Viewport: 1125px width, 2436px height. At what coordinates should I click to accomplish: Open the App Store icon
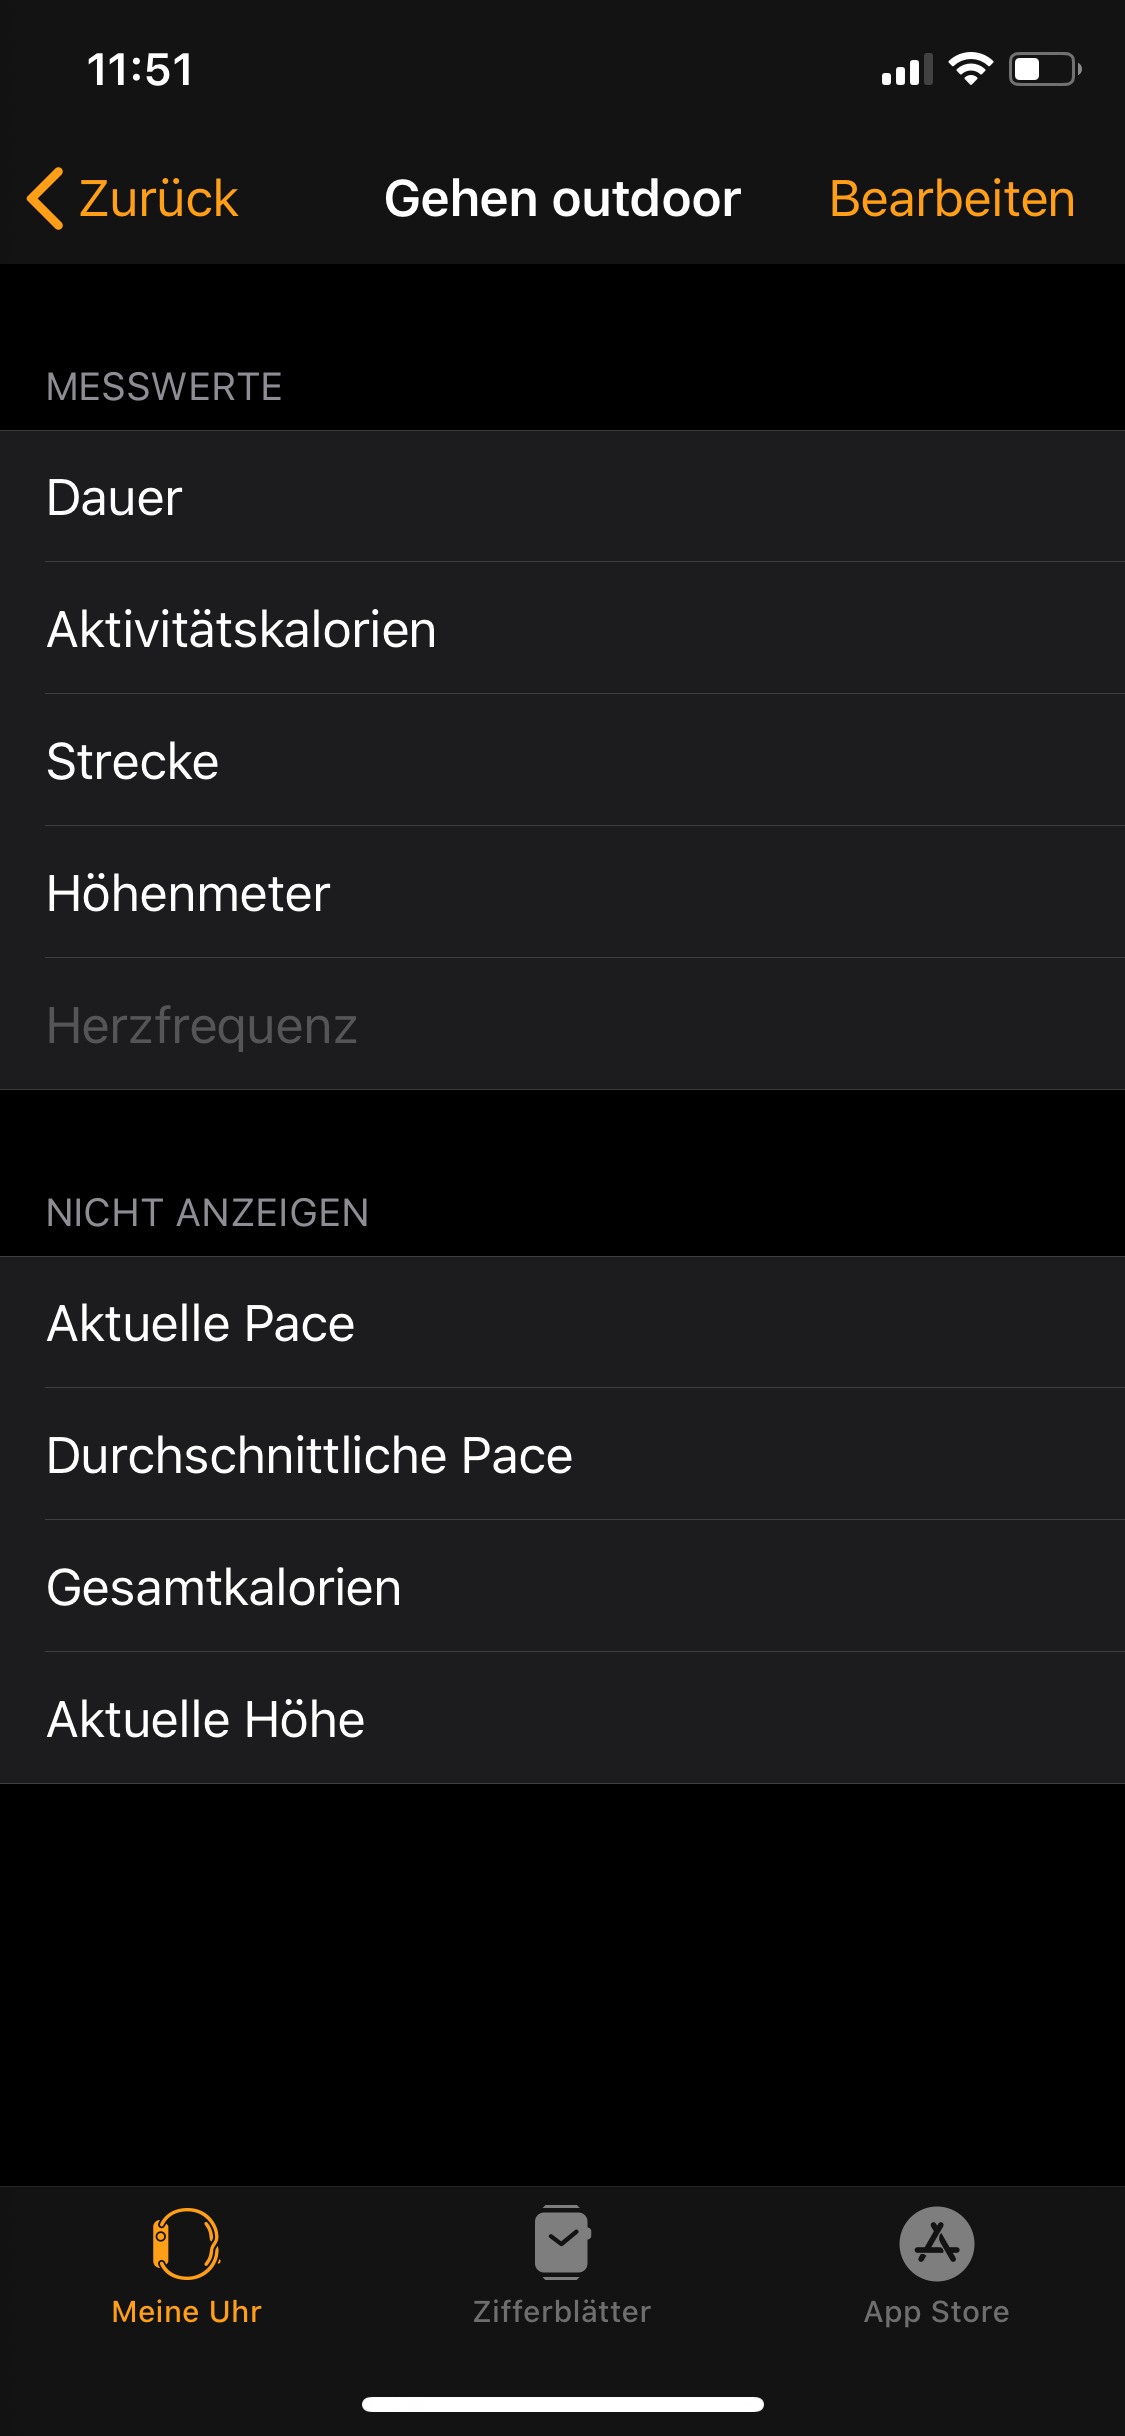click(x=937, y=2243)
